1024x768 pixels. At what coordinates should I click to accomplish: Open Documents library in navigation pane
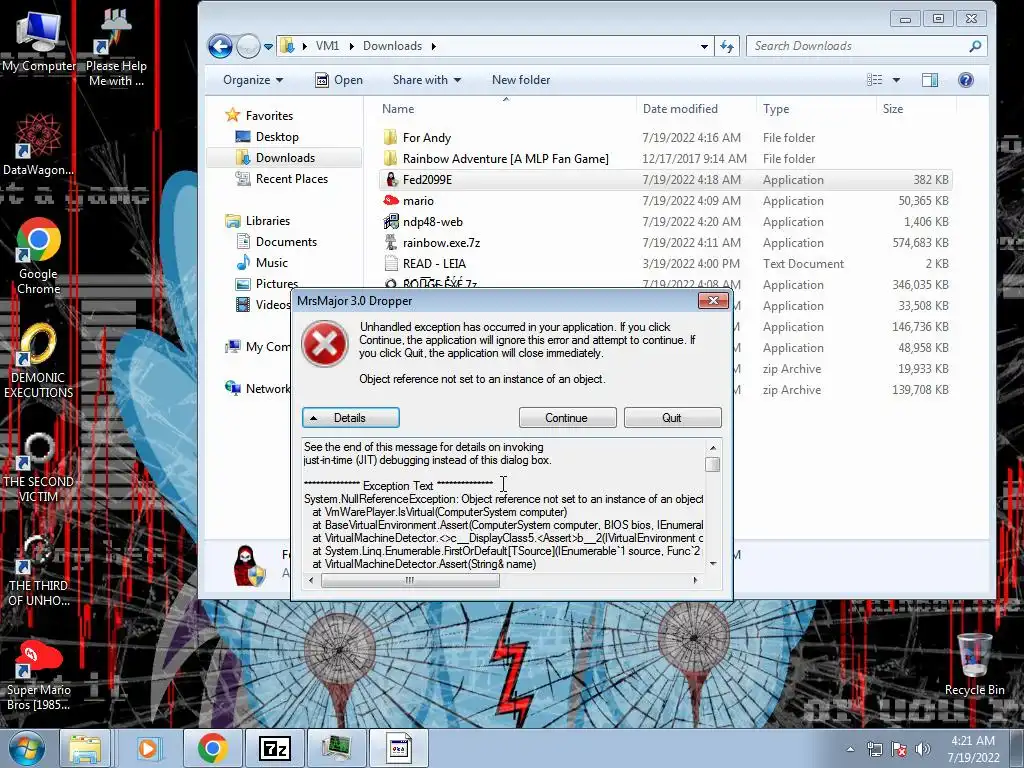click(276, 242)
